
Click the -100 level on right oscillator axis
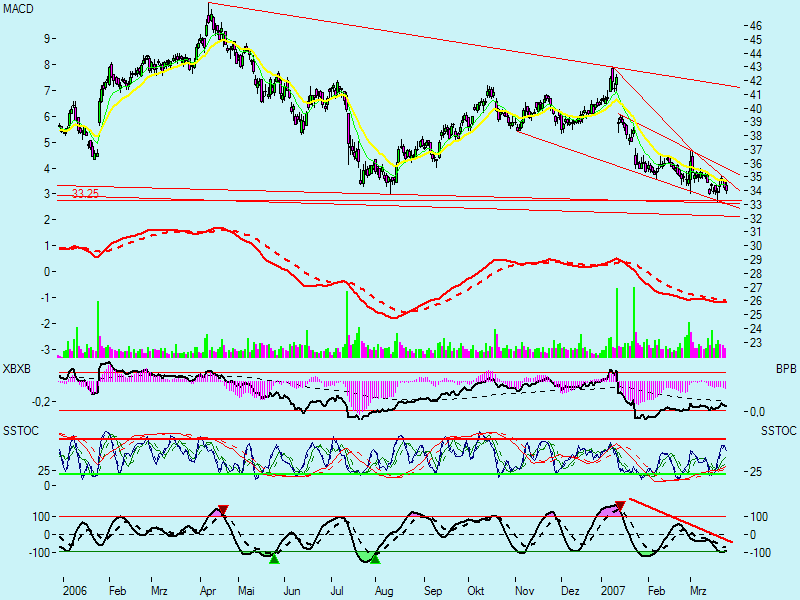pos(760,553)
